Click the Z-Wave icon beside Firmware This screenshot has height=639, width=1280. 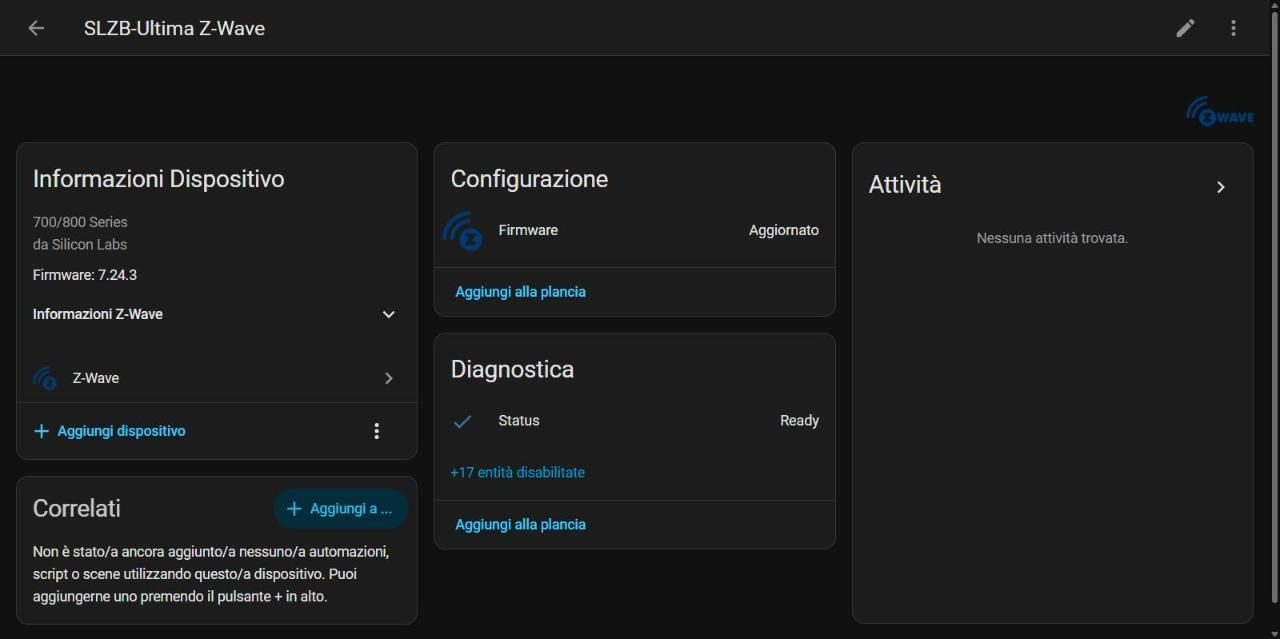[463, 230]
